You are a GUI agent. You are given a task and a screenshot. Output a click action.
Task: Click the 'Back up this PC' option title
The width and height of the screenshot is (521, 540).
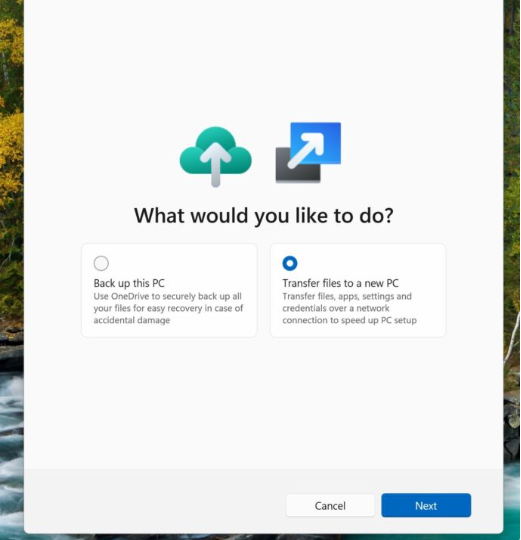(x=129, y=283)
